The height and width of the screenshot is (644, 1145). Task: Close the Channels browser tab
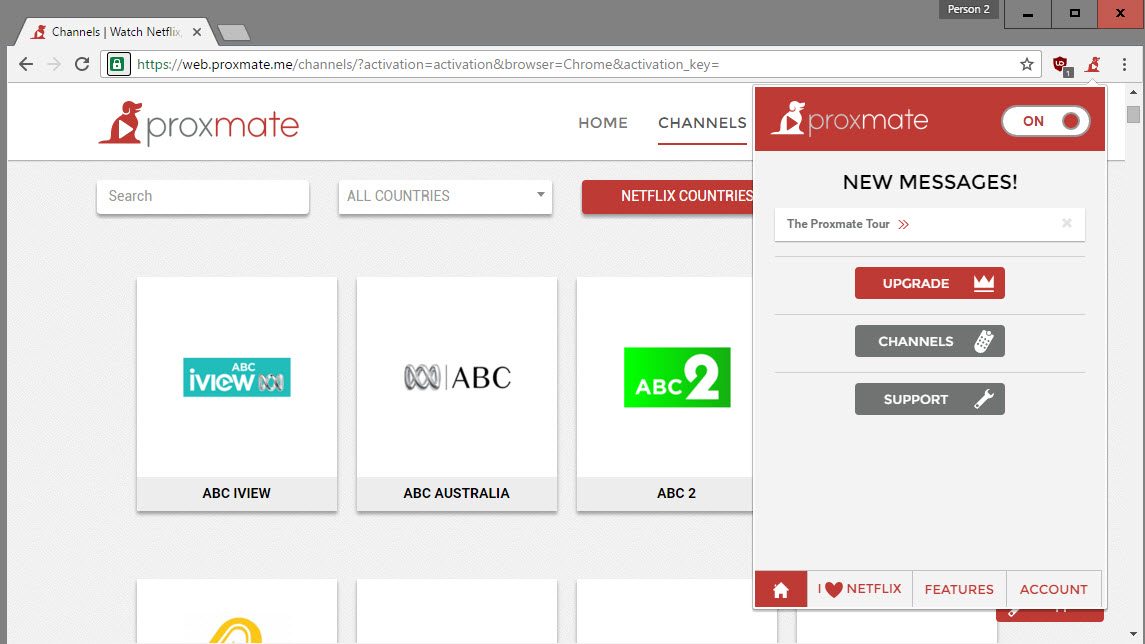(x=196, y=32)
